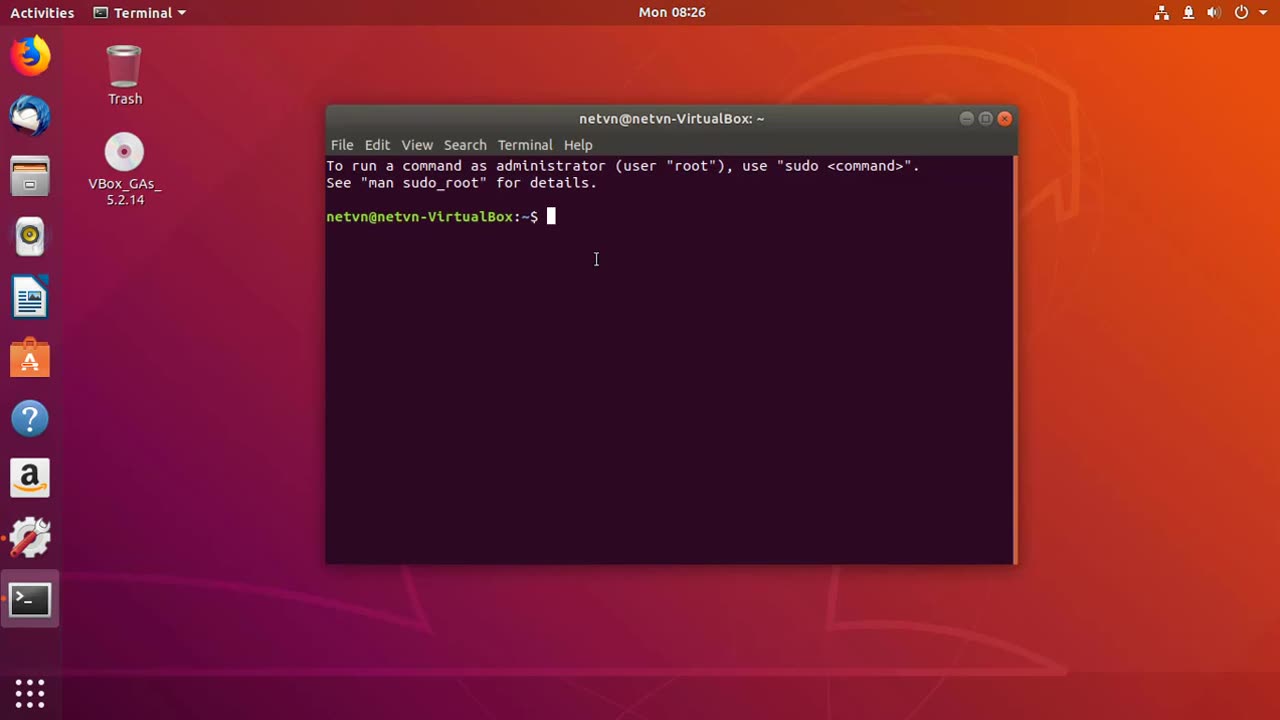Open the terminal File menu
1280x720 pixels.
342,145
